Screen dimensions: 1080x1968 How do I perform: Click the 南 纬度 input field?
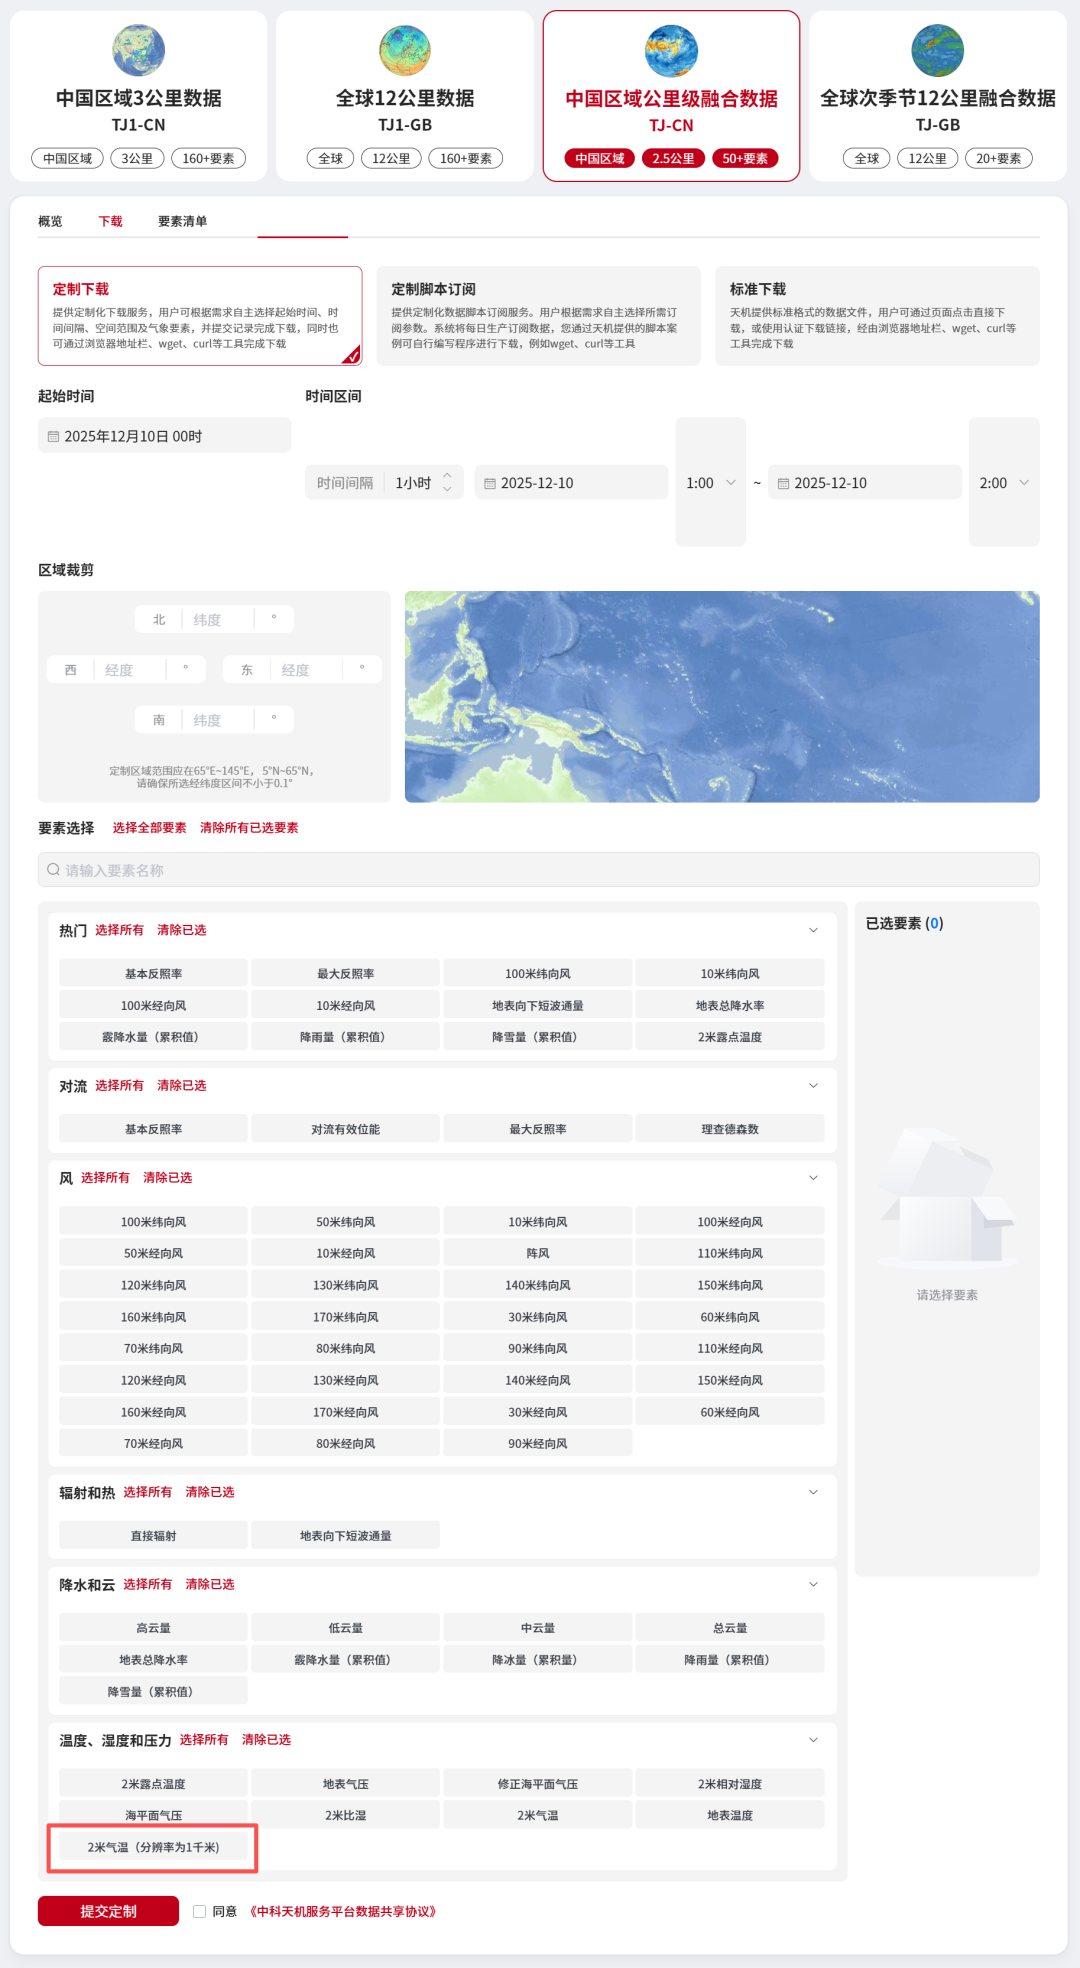click(214, 720)
